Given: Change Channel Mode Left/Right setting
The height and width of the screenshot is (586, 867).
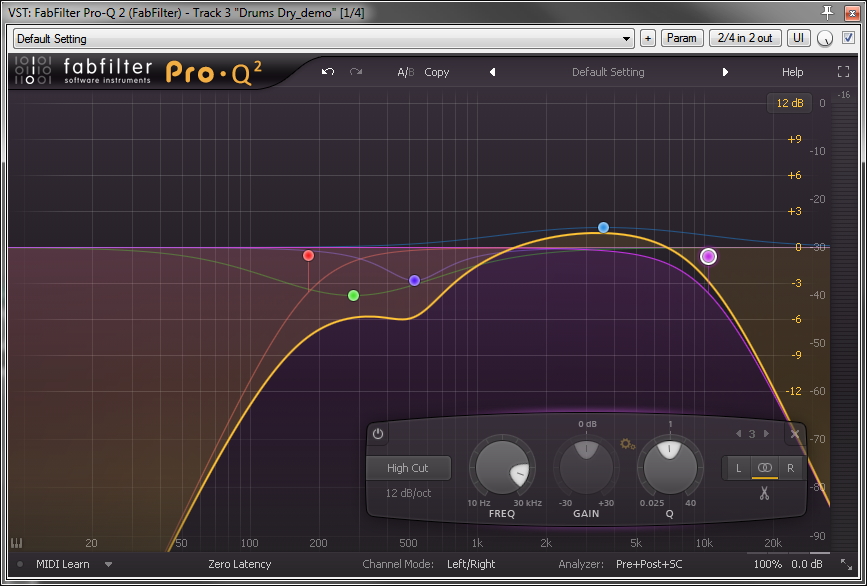Looking at the screenshot, I should pos(471,564).
